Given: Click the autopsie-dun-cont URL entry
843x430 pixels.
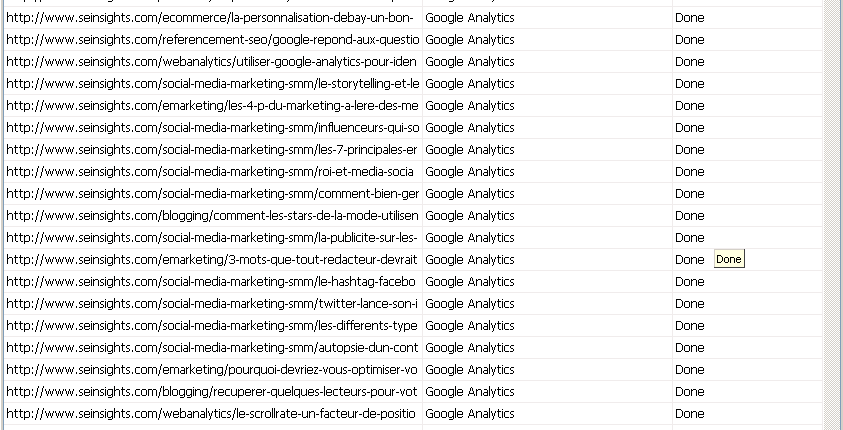Looking at the screenshot, I should [x=212, y=348].
